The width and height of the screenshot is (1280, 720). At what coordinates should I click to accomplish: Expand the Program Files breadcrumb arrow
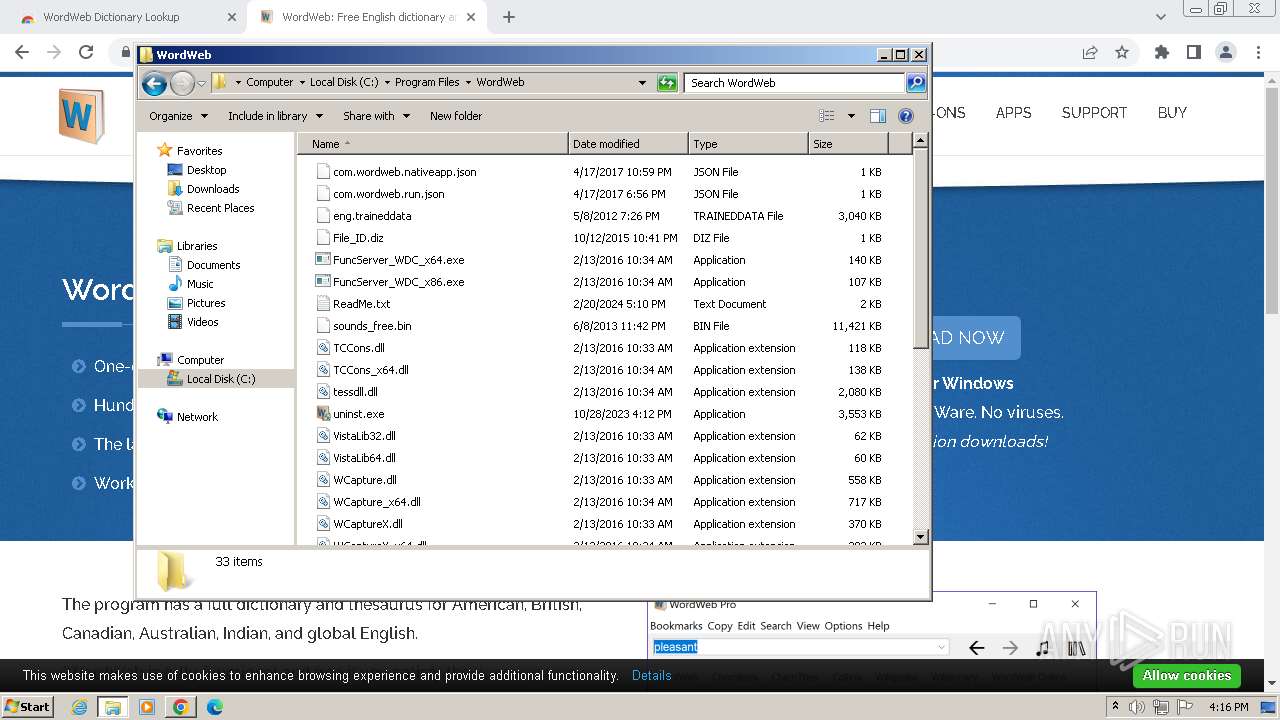[467, 83]
